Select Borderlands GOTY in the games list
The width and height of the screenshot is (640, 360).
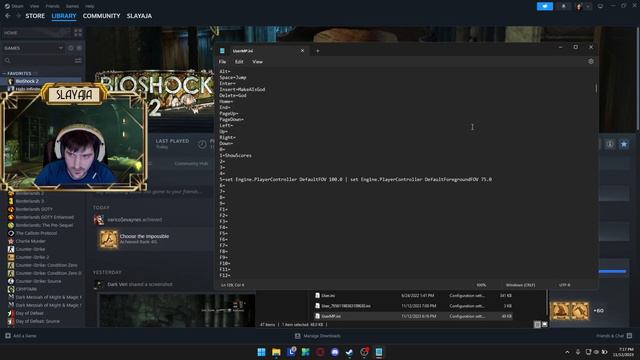click(34, 209)
